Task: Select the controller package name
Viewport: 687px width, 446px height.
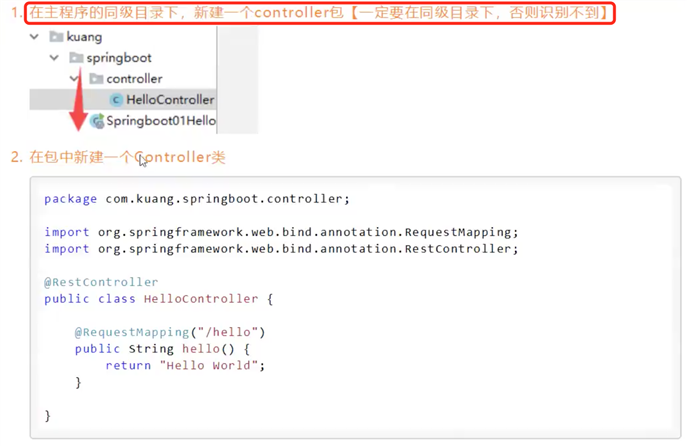Action: [x=134, y=79]
